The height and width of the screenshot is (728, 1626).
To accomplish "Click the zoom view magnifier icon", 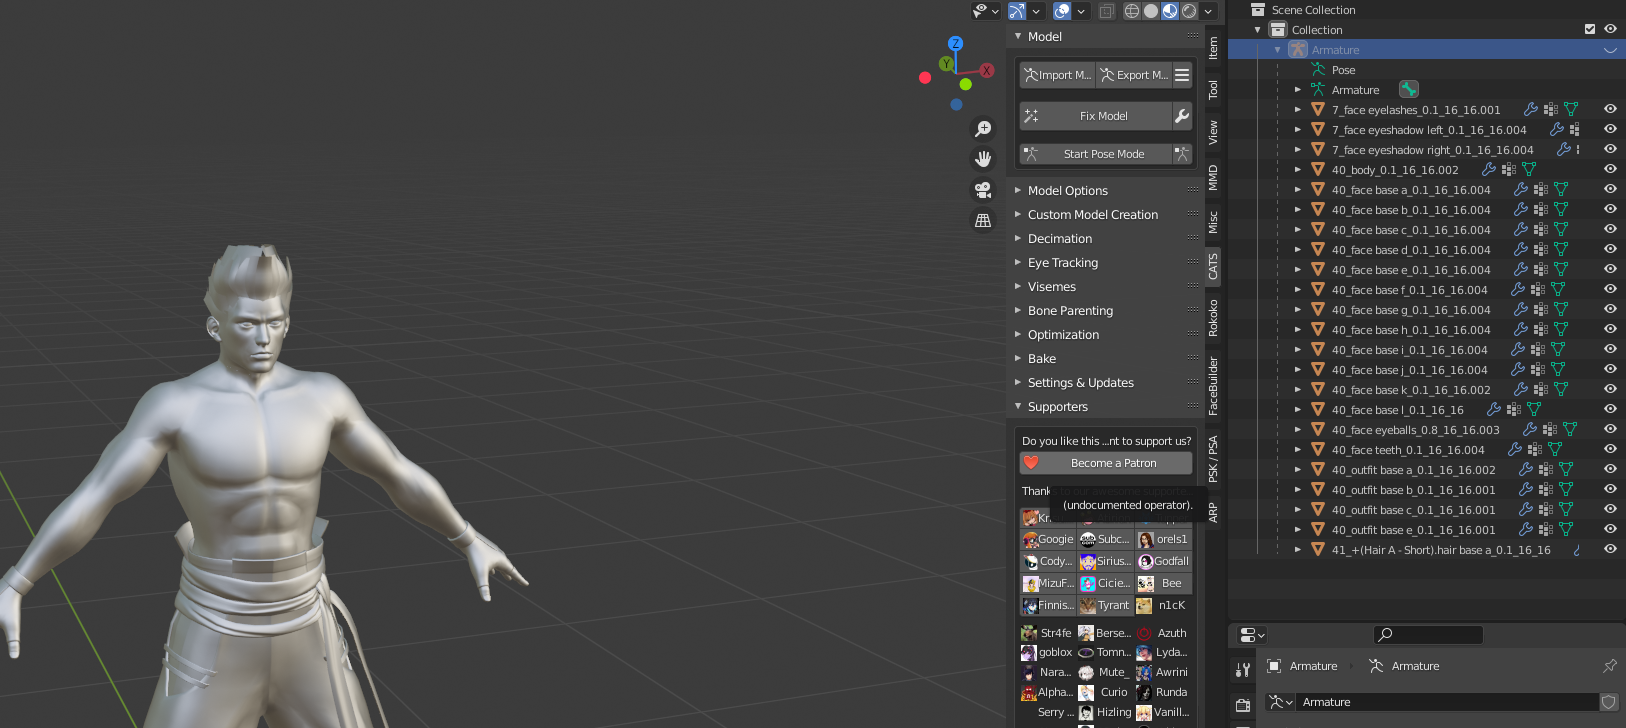I will 983,129.
